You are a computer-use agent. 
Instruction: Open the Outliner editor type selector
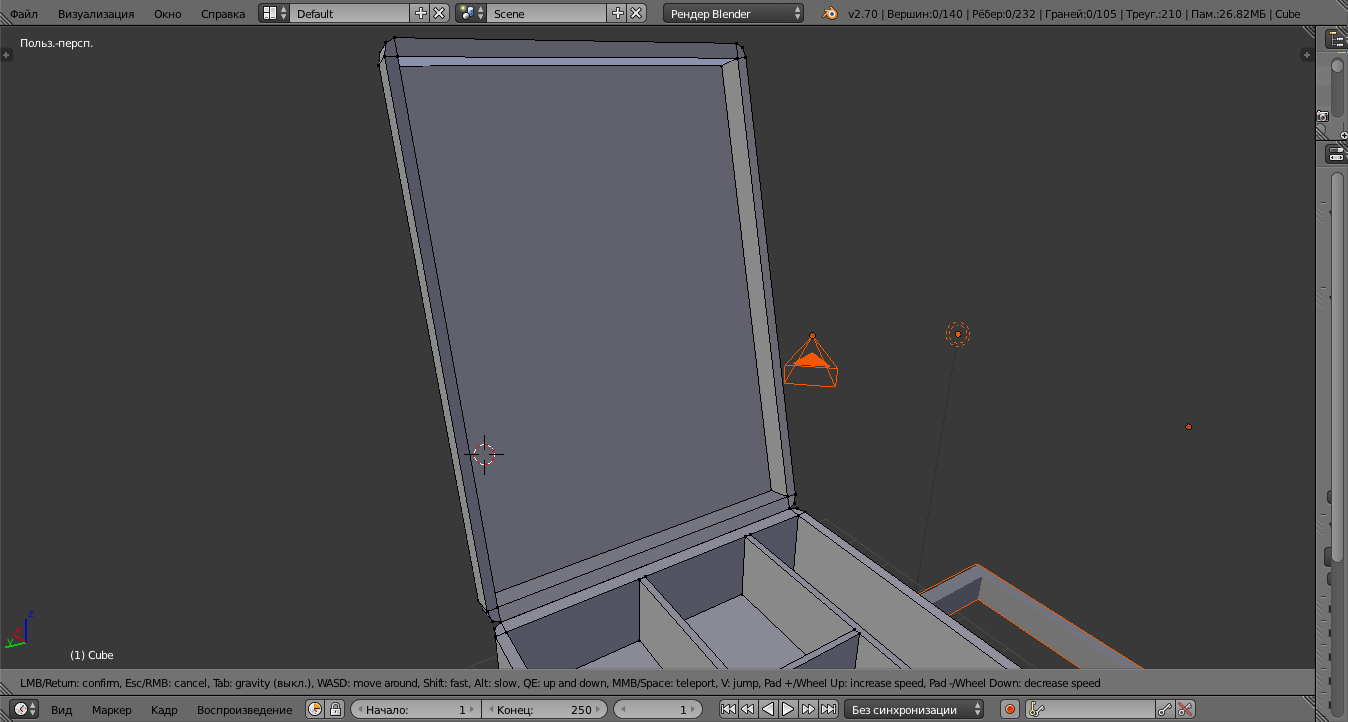point(1336,39)
